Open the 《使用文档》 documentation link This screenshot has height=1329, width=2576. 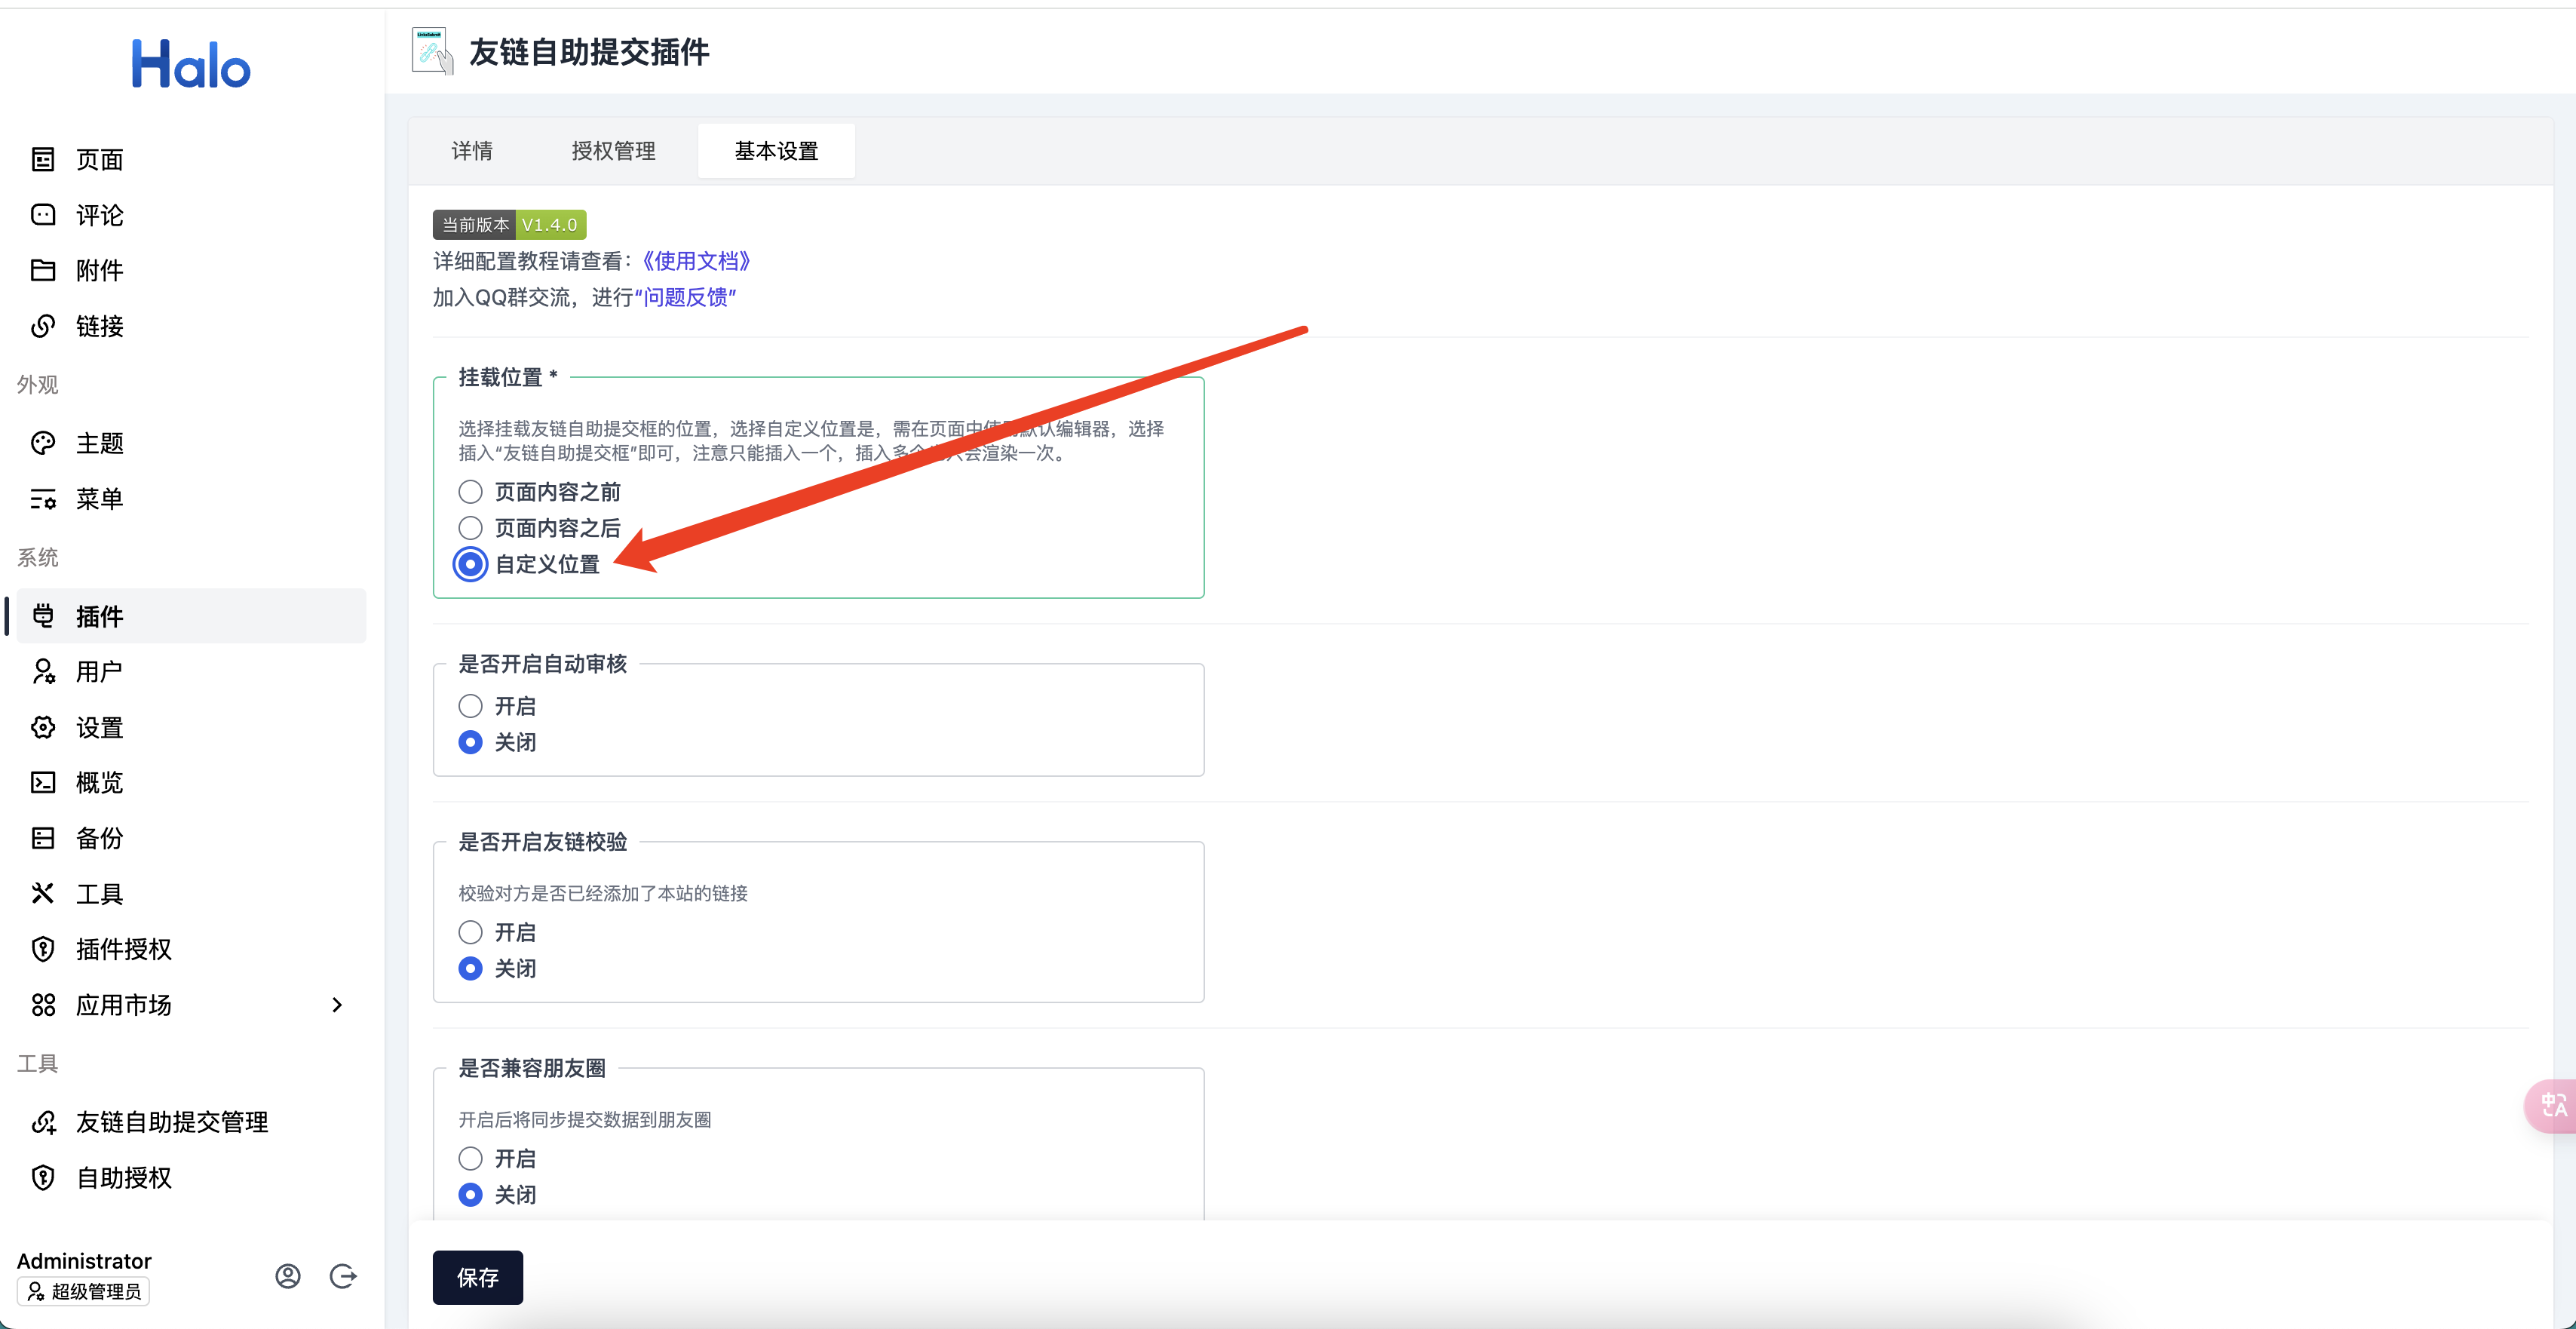tap(695, 260)
